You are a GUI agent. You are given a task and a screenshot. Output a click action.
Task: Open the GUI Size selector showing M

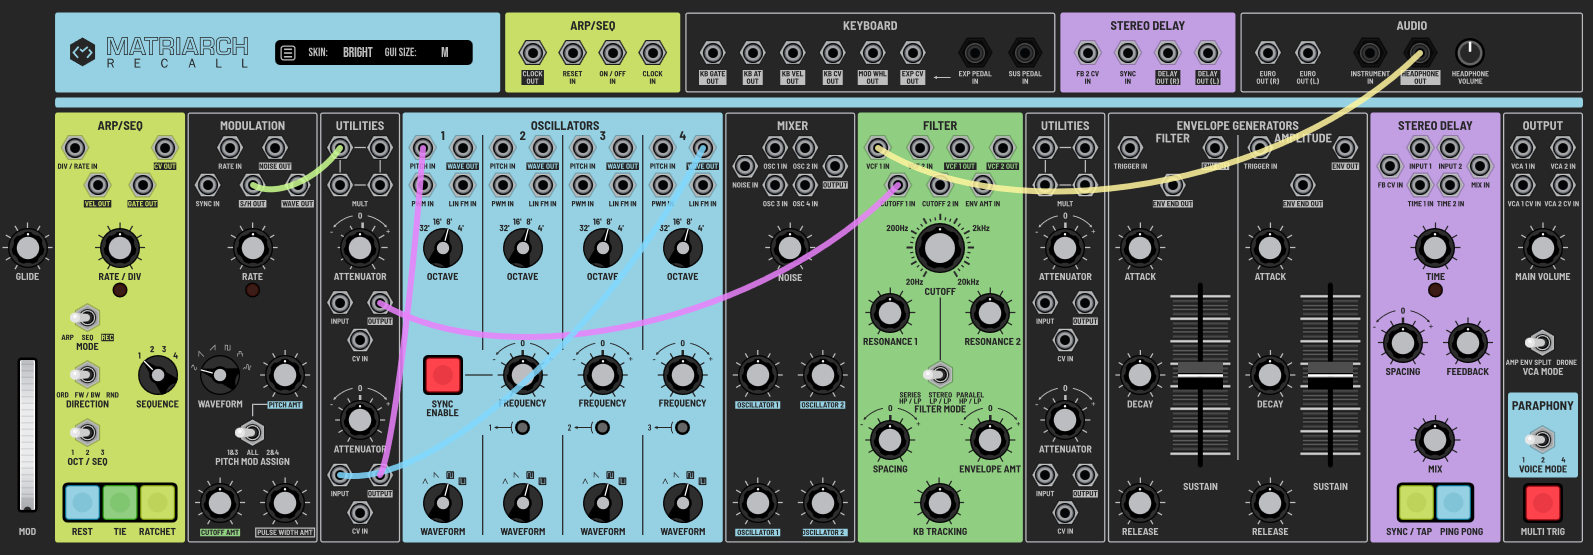point(444,53)
